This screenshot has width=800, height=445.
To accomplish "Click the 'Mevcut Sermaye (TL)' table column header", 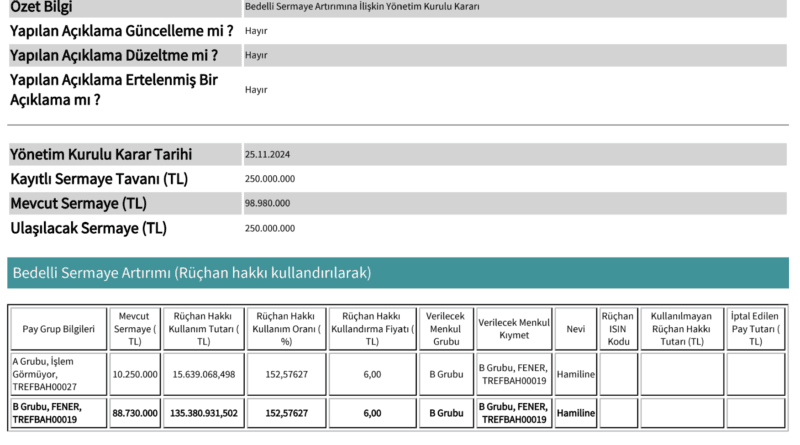I will pos(135,329).
